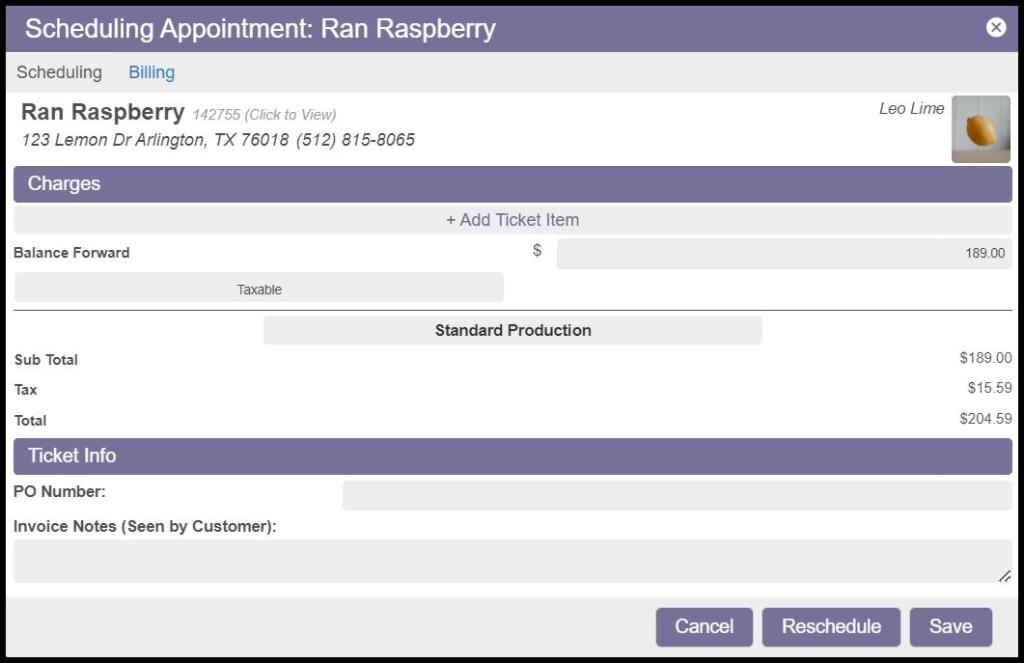Click customer name Ran Raspberry
This screenshot has height=663, width=1024.
[102, 112]
